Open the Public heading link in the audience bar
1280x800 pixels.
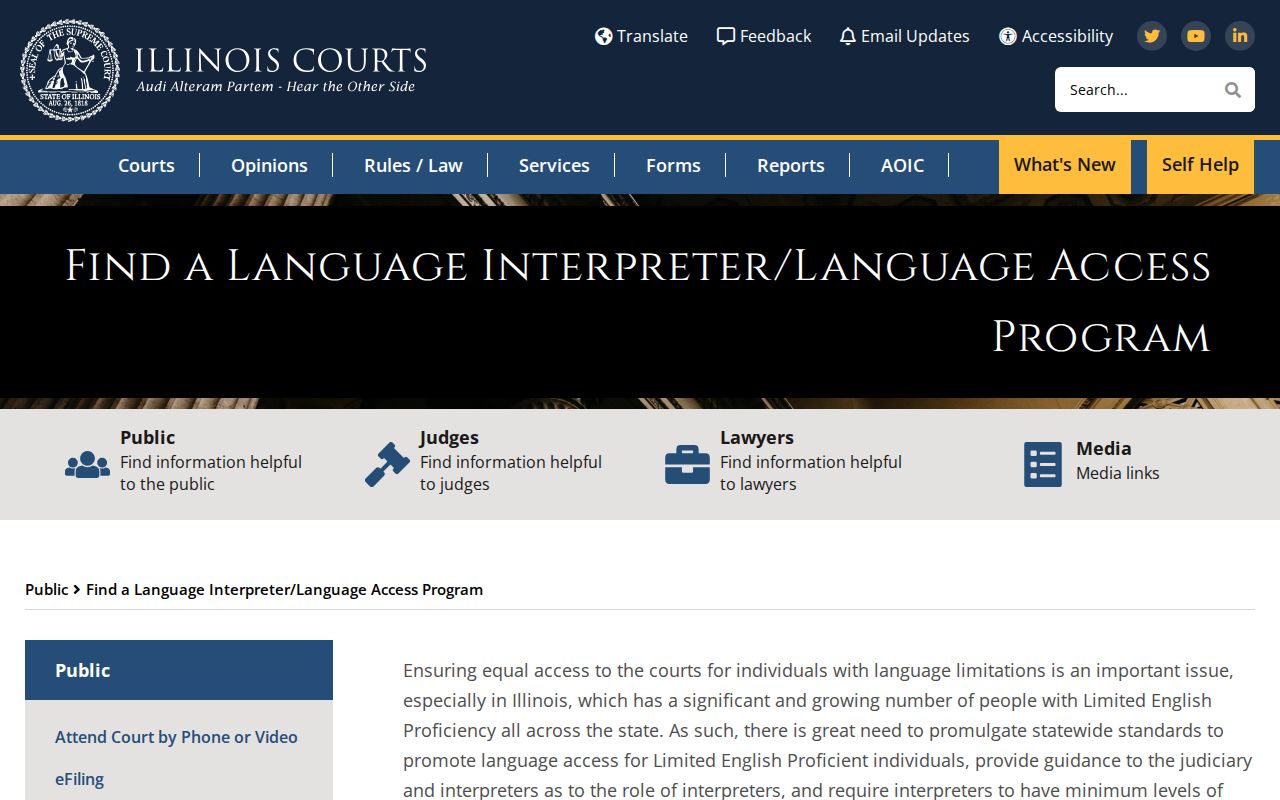tap(147, 437)
